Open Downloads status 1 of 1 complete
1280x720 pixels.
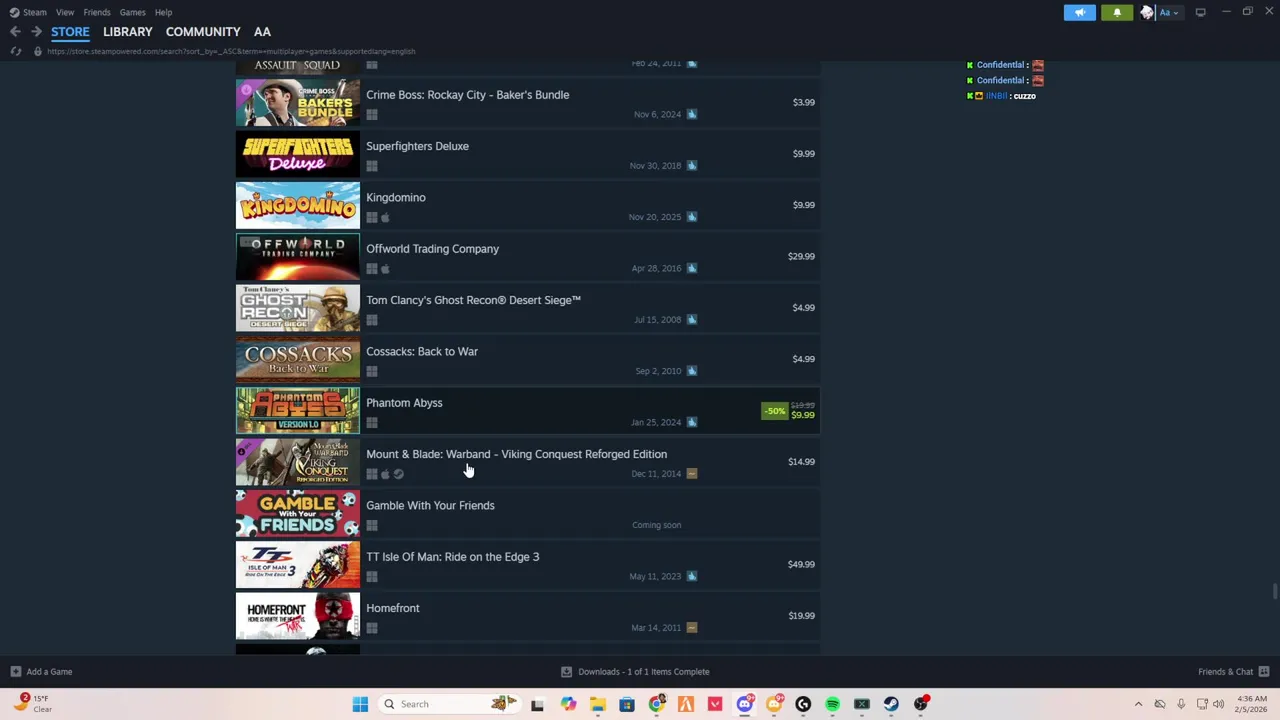coord(635,672)
